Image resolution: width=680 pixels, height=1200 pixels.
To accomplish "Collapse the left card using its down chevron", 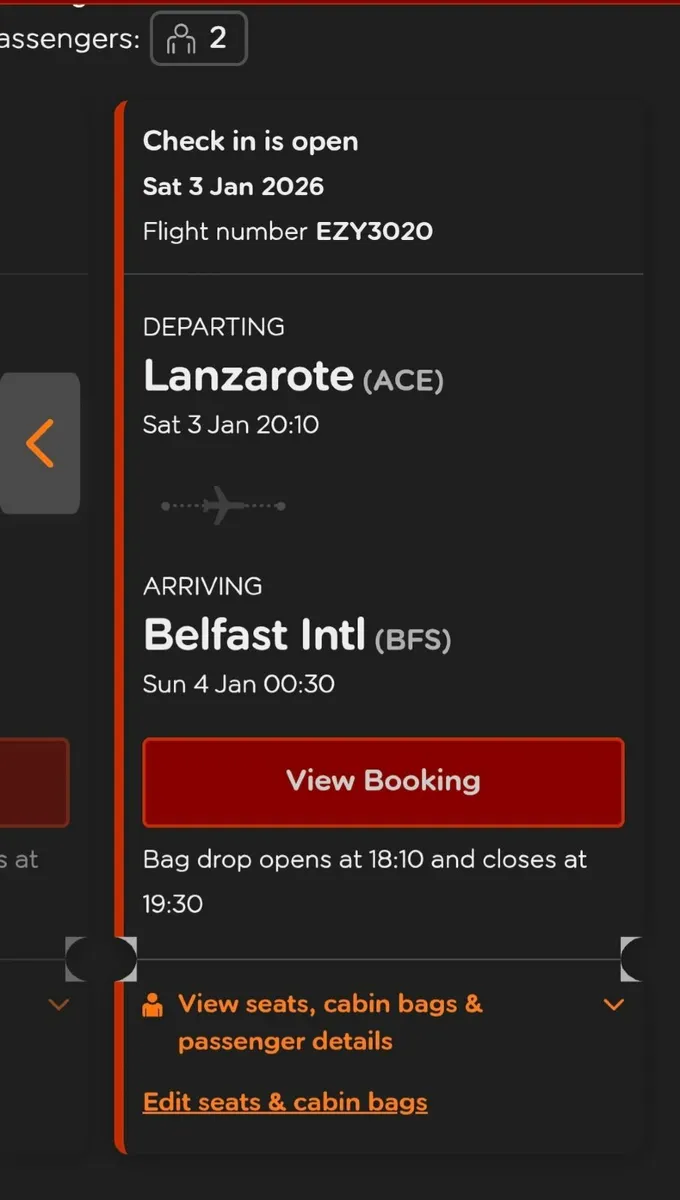I will pyautogui.click(x=58, y=1005).
